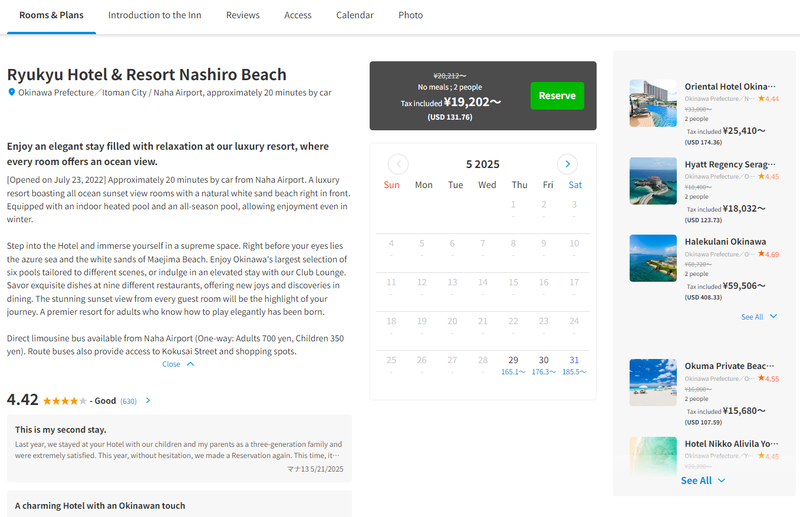Screen dimensions: 800x517
Task: Click the 4.42 rating score
Action: pyautogui.click(x=22, y=399)
